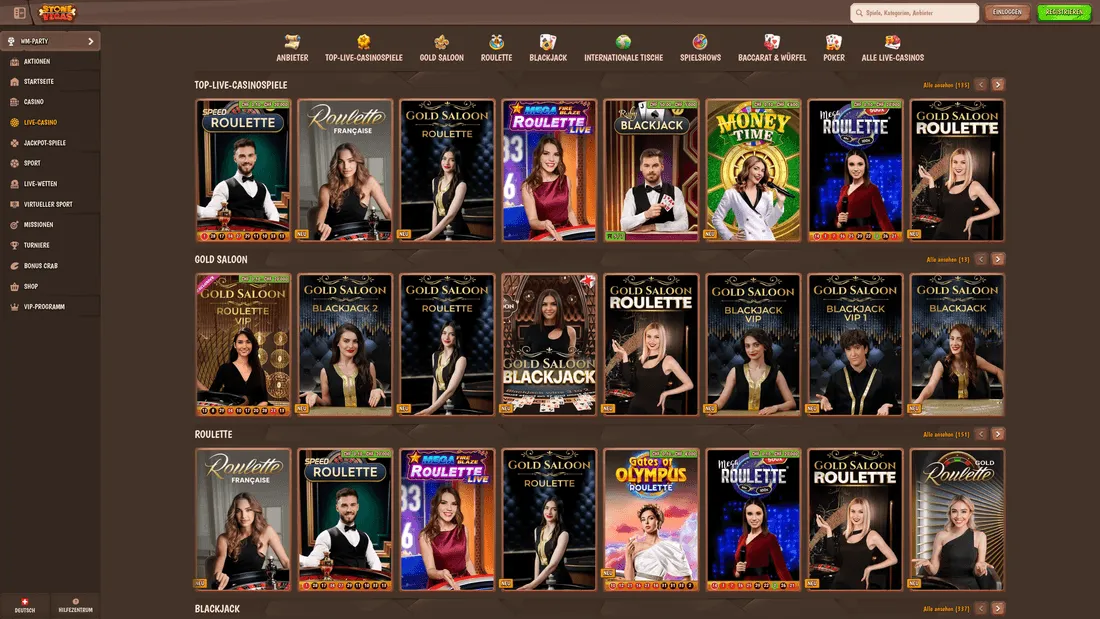Click the Aktionen sidebar icon
The width and height of the screenshot is (1100, 619).
[14, 62]
